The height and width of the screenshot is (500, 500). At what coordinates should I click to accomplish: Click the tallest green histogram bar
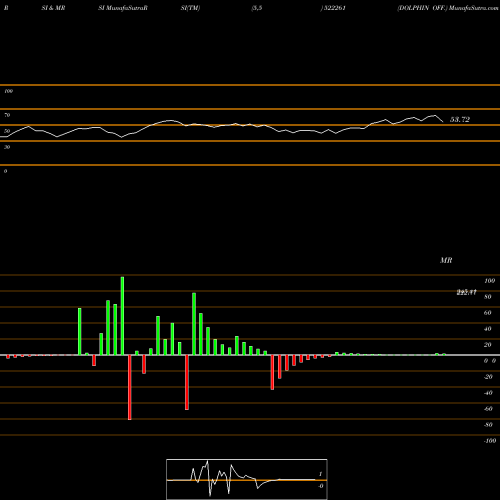[x=122, y=316]
